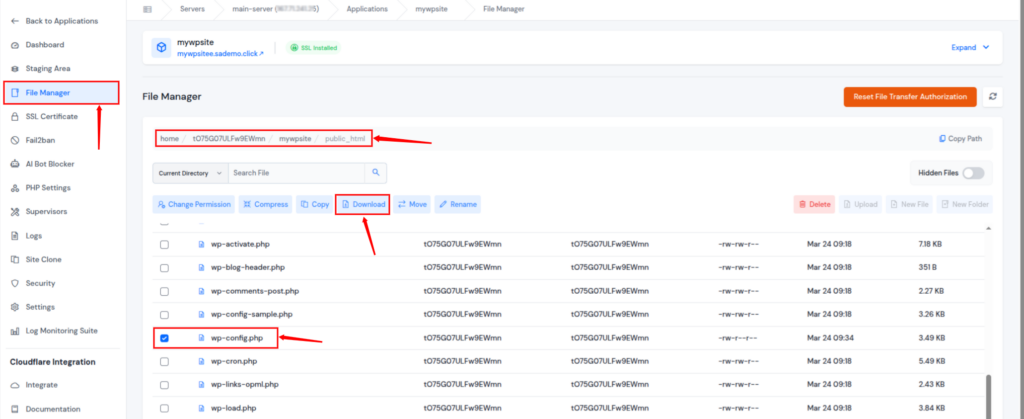The image size is (1024, 419).
Task: Click the Upload button
Action: (x=860, y=204)
